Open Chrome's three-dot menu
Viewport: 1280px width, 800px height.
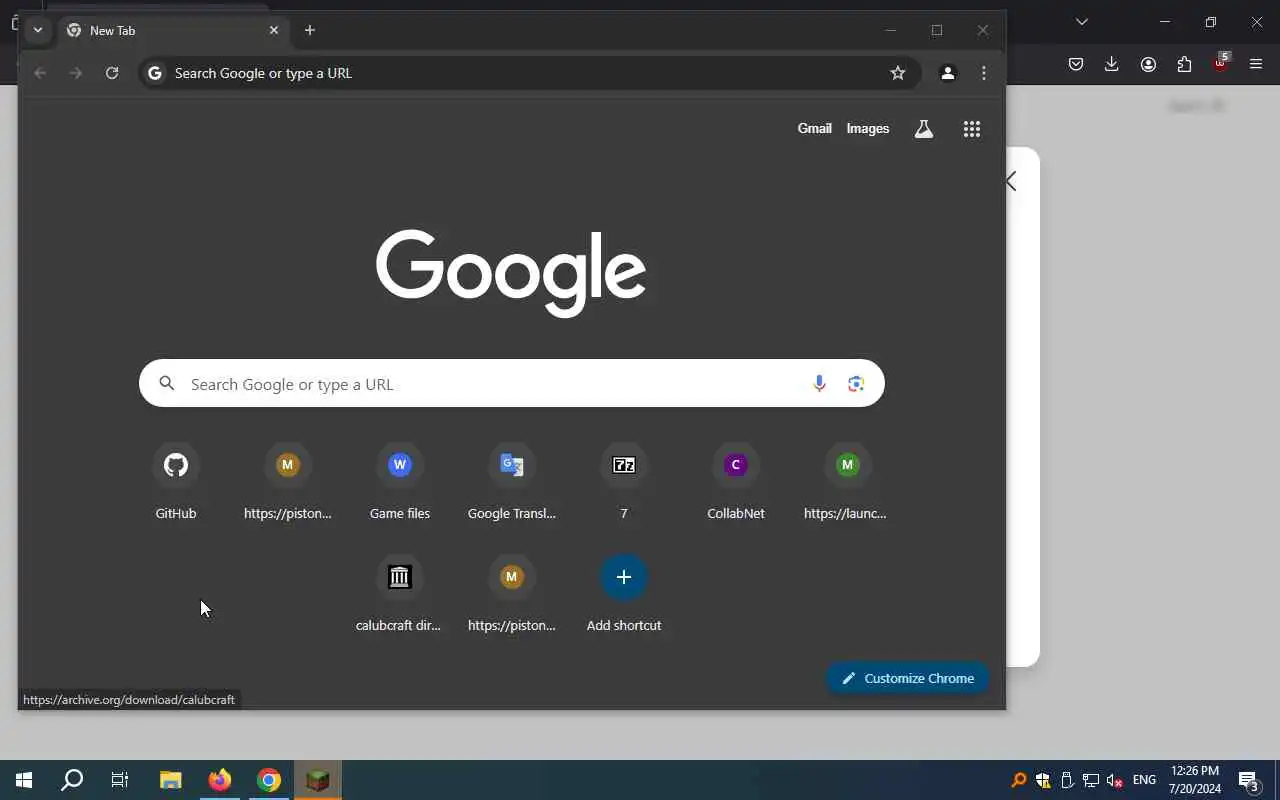coord(984,73)
